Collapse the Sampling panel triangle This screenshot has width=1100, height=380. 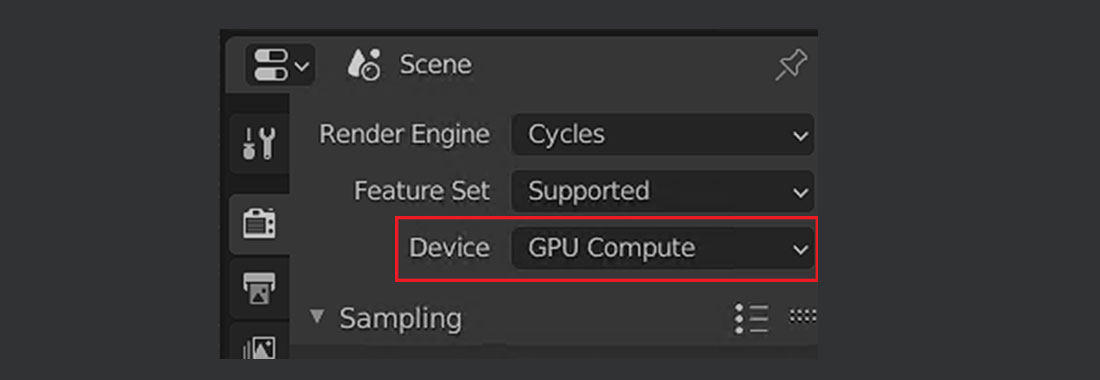tap(318, 316)
